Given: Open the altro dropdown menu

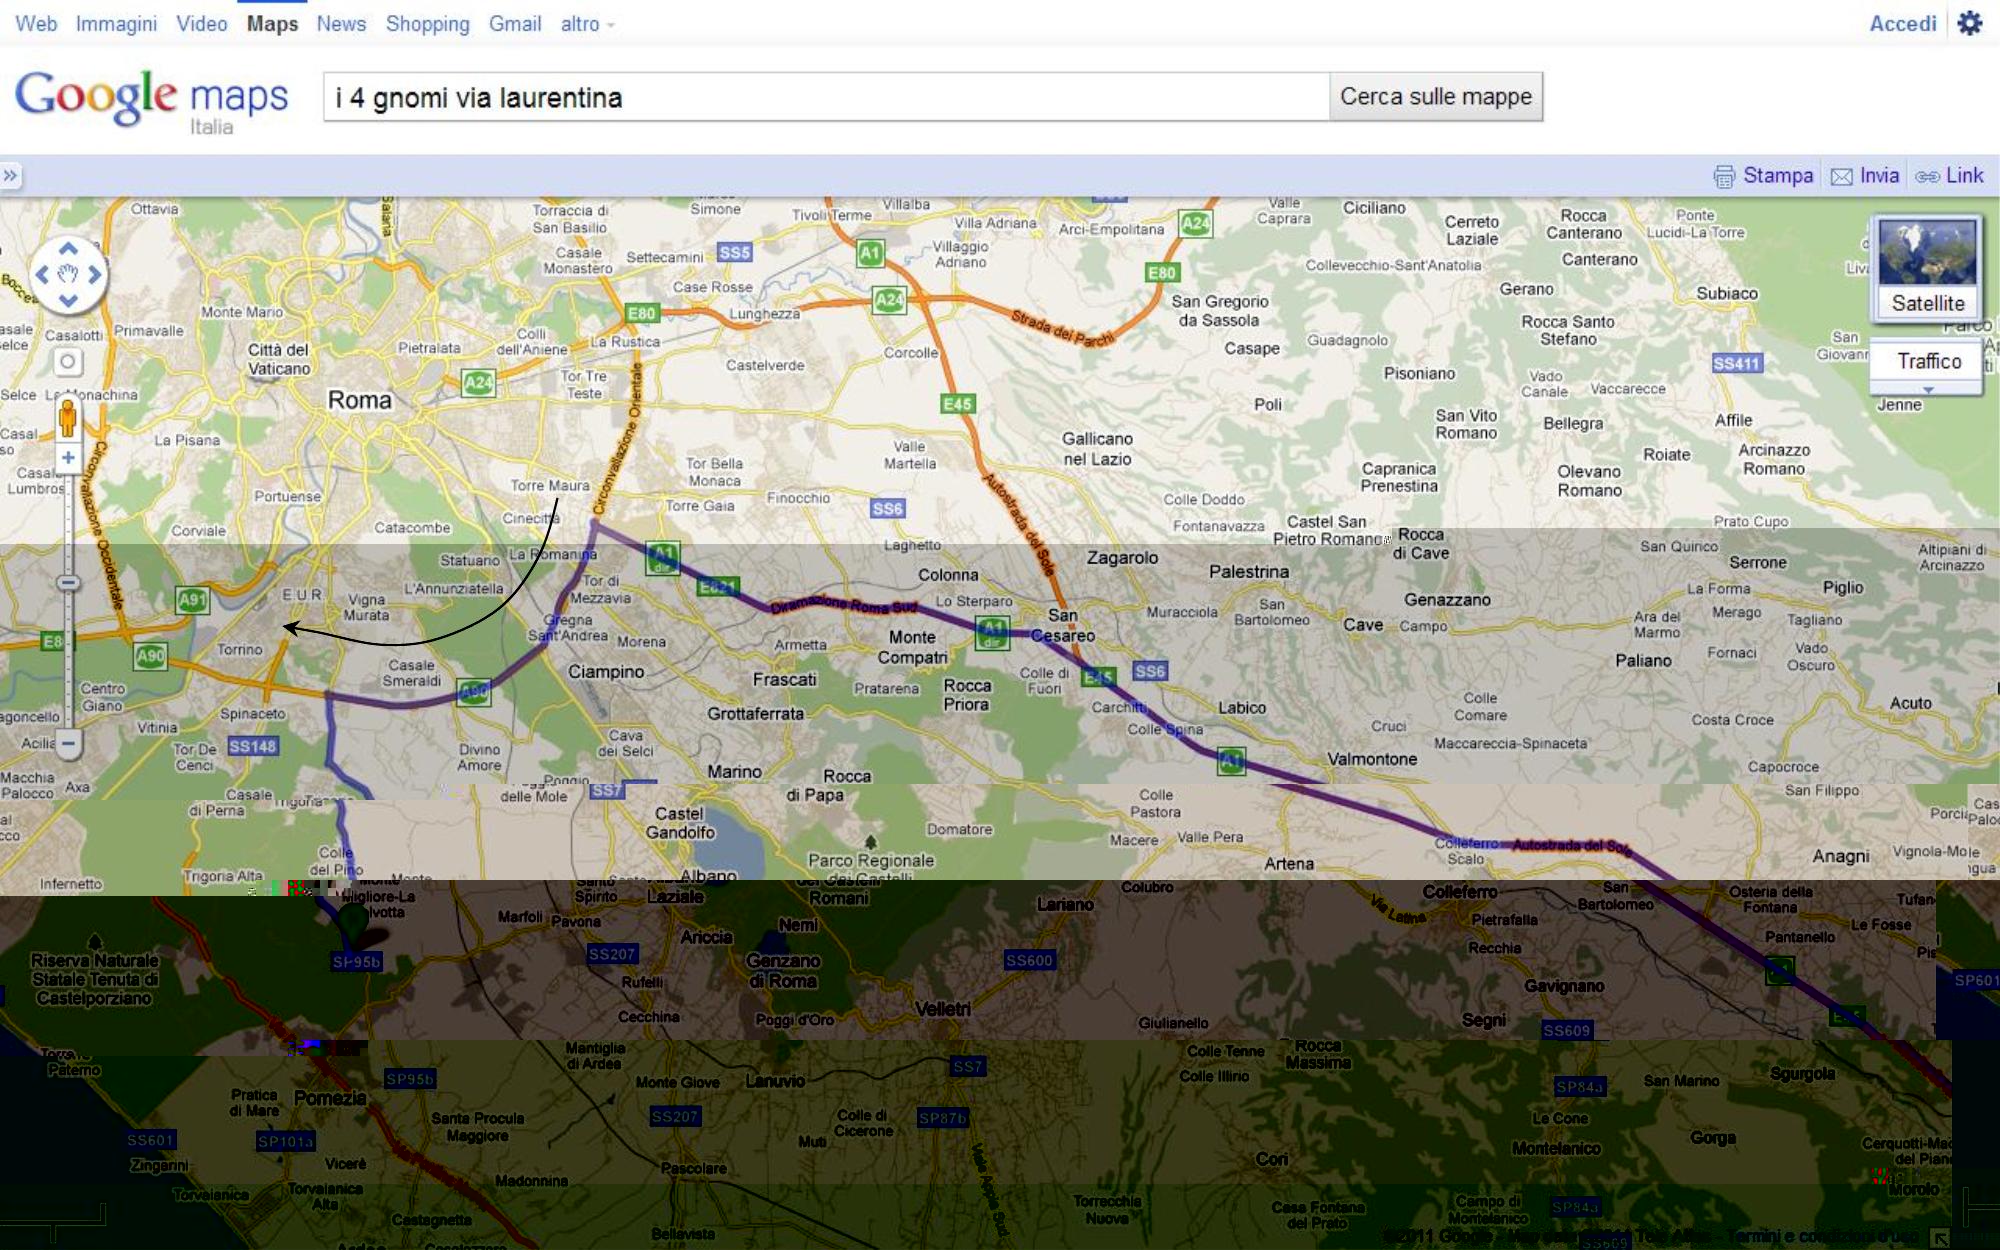Looking at the screenshot, I should tap(587, 24).
